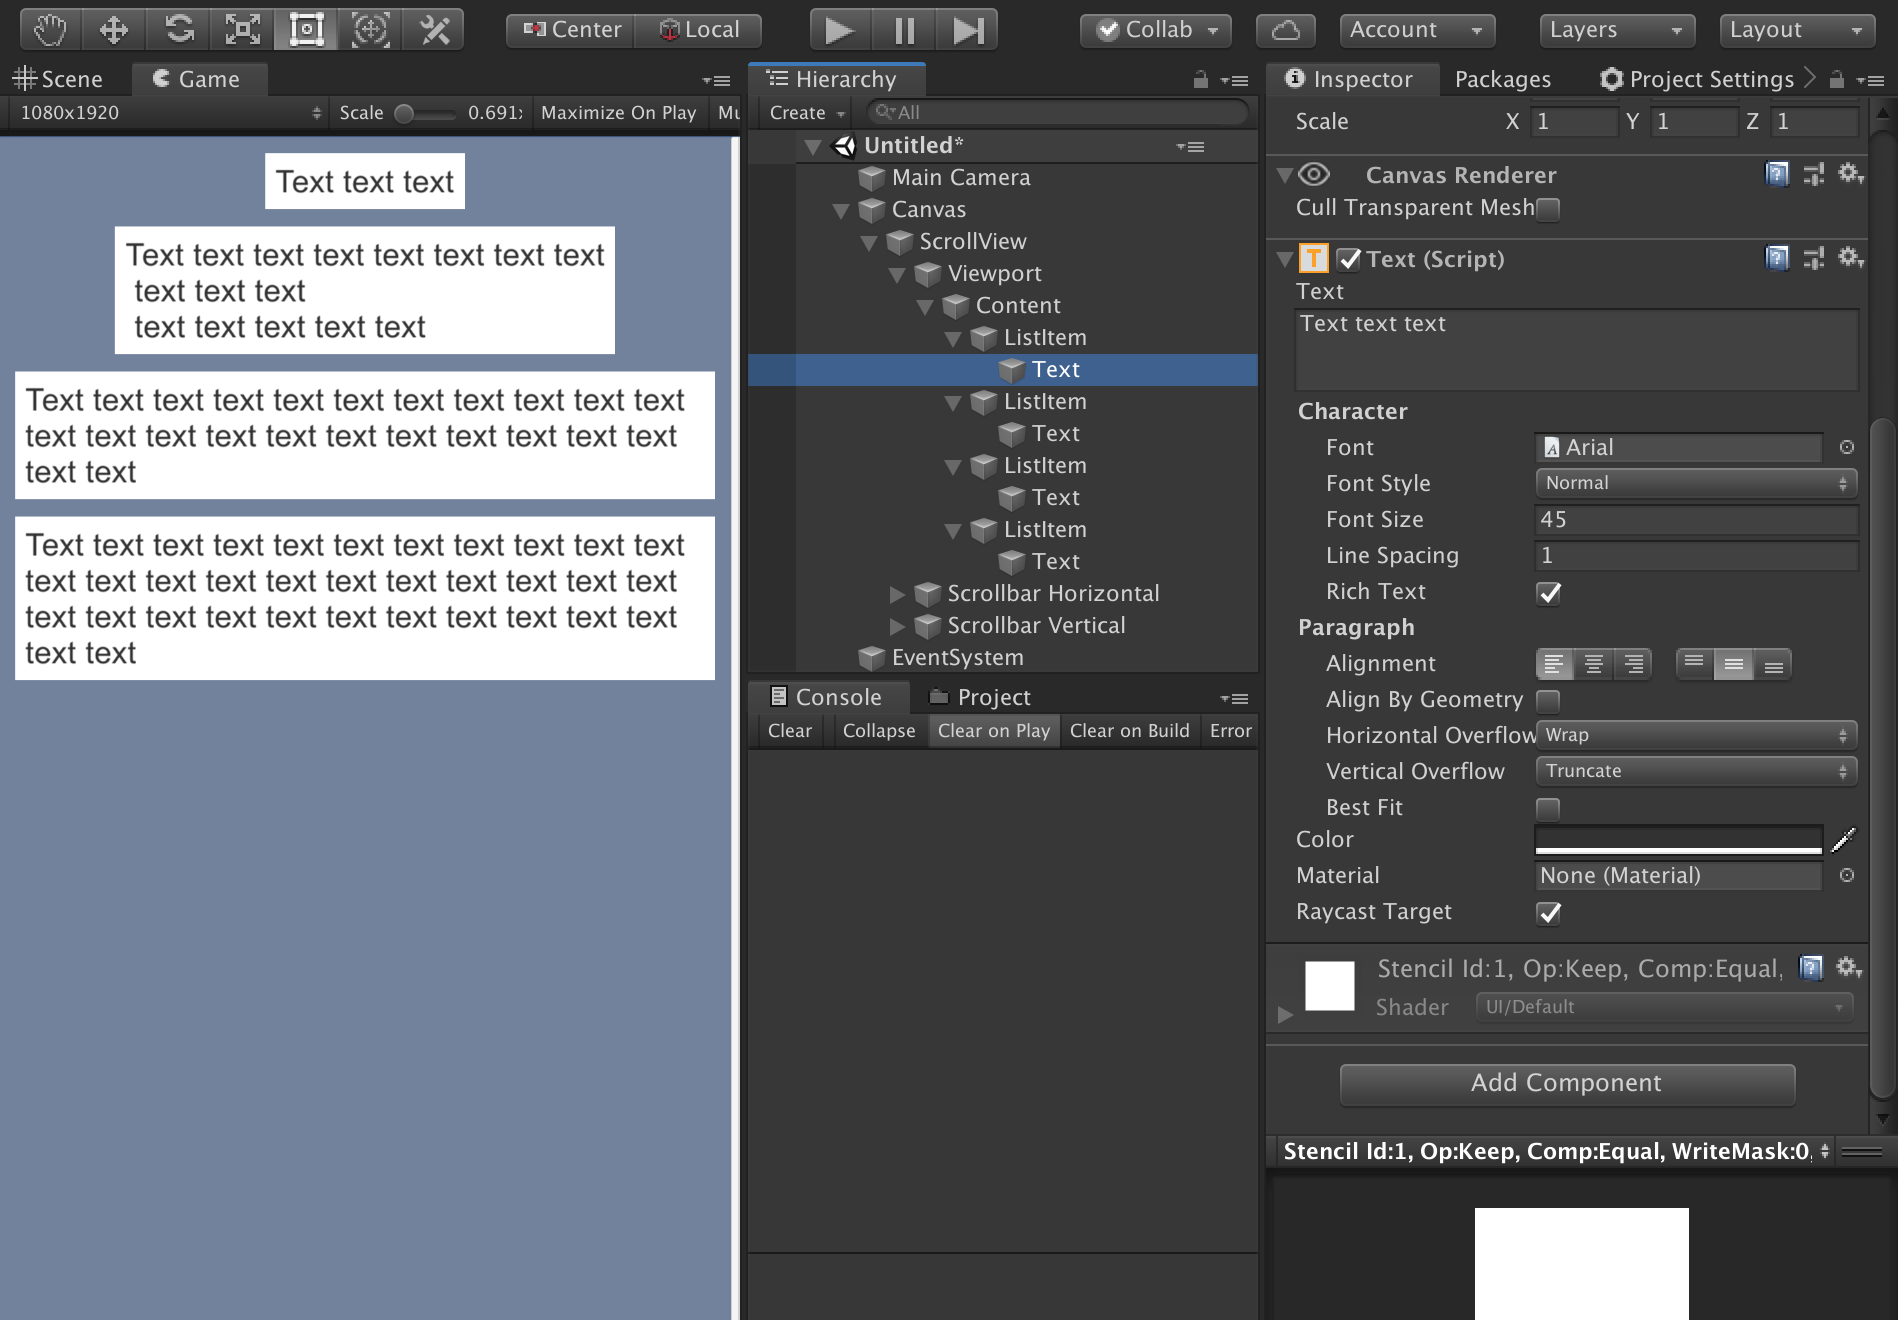Select the Rotate tool
Image resolution: width=1898 pixels, height=1320 pixels.
point(178,30)
